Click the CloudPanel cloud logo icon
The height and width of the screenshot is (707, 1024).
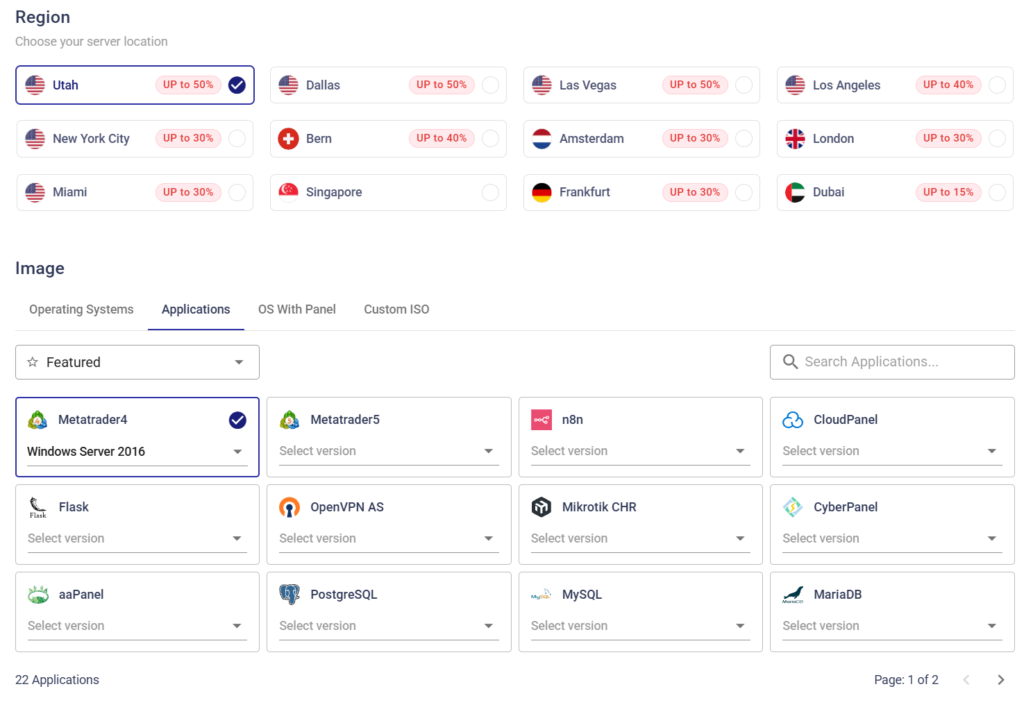(x=793, y=420)
